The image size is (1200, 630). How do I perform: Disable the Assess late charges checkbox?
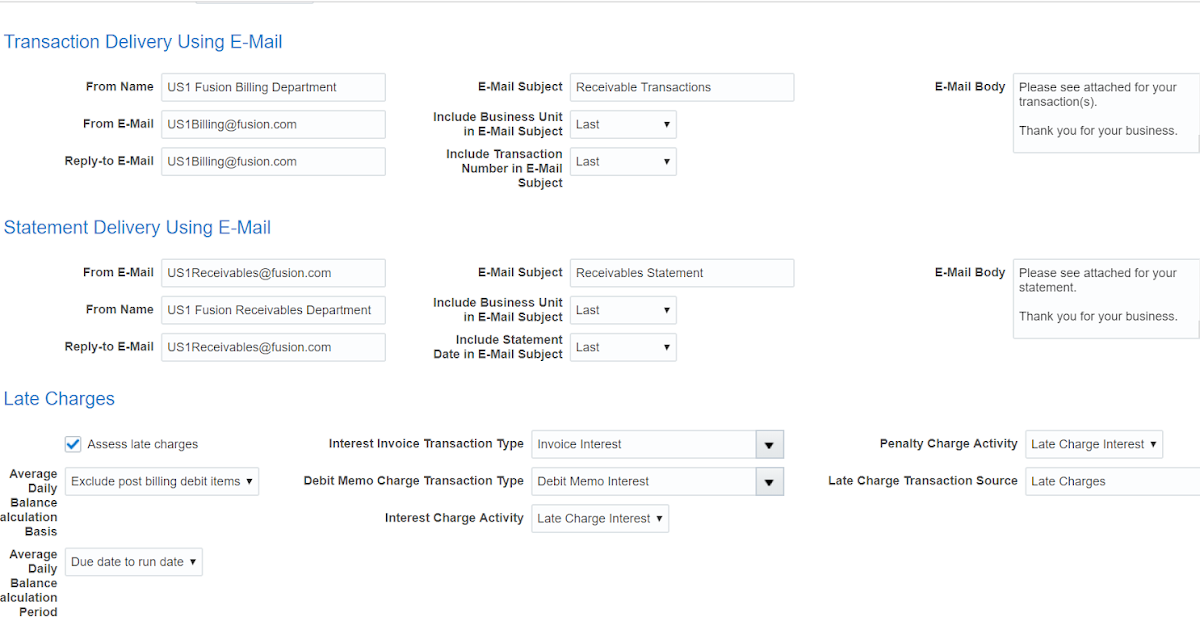[x=72, y=443]
